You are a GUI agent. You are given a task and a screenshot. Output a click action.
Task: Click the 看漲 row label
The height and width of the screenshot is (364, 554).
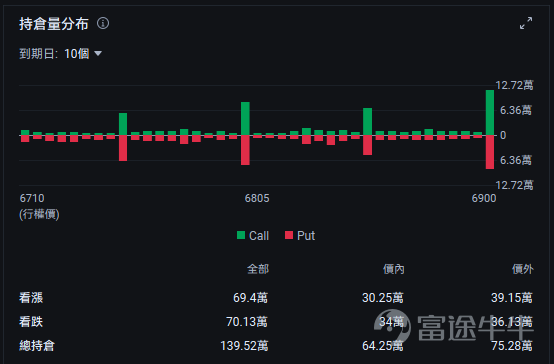click(x=31, y=298)
